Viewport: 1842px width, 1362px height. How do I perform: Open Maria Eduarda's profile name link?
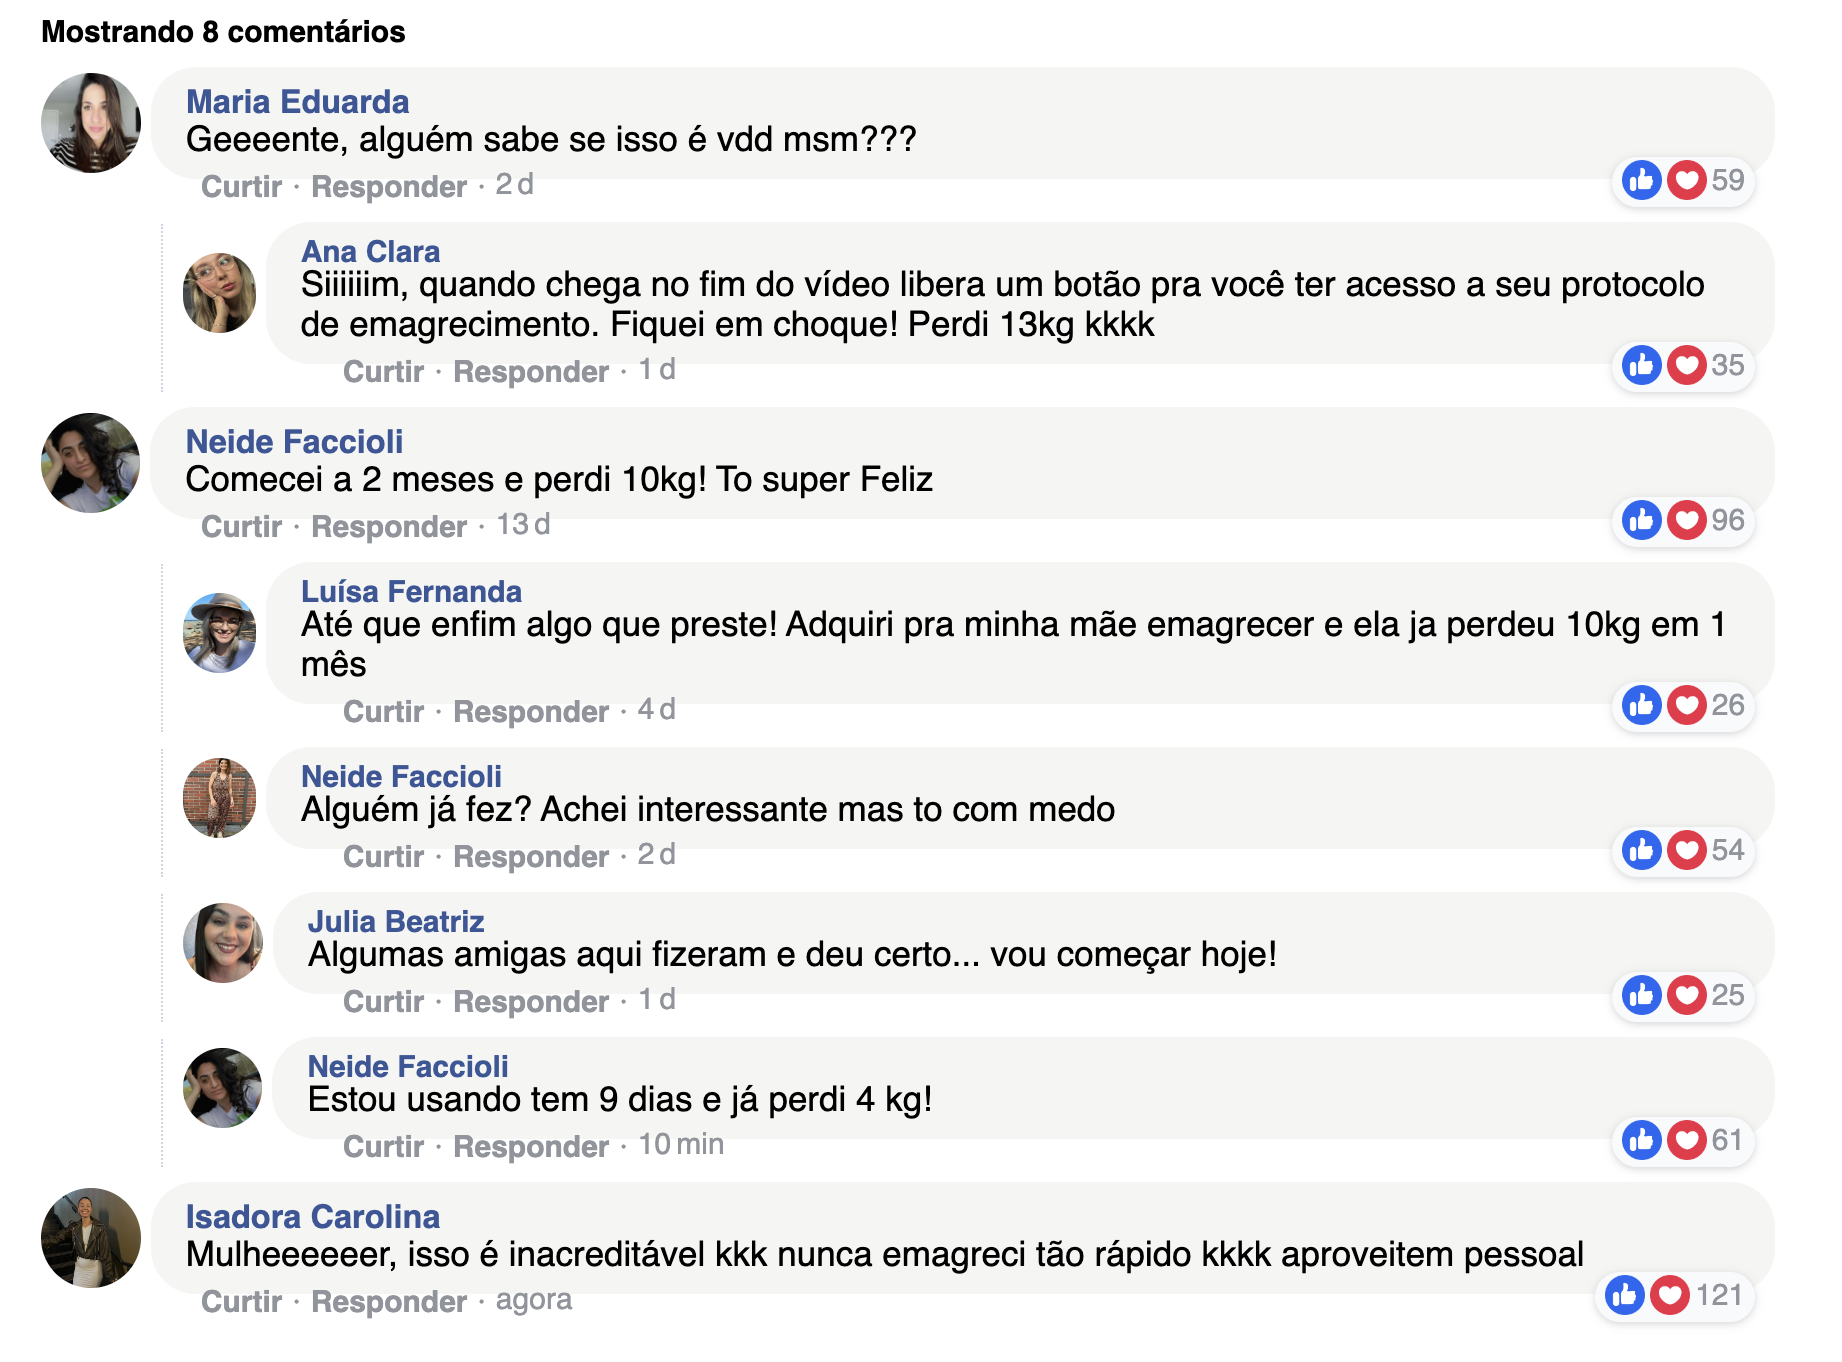click(297, 102)
